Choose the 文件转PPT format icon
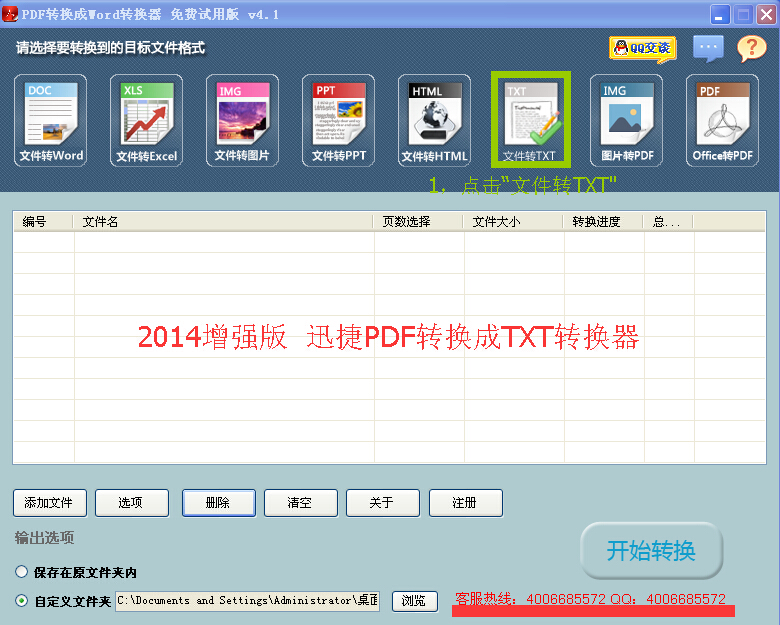Viewport: 780px width, 625px height. (x=338, y=120)
